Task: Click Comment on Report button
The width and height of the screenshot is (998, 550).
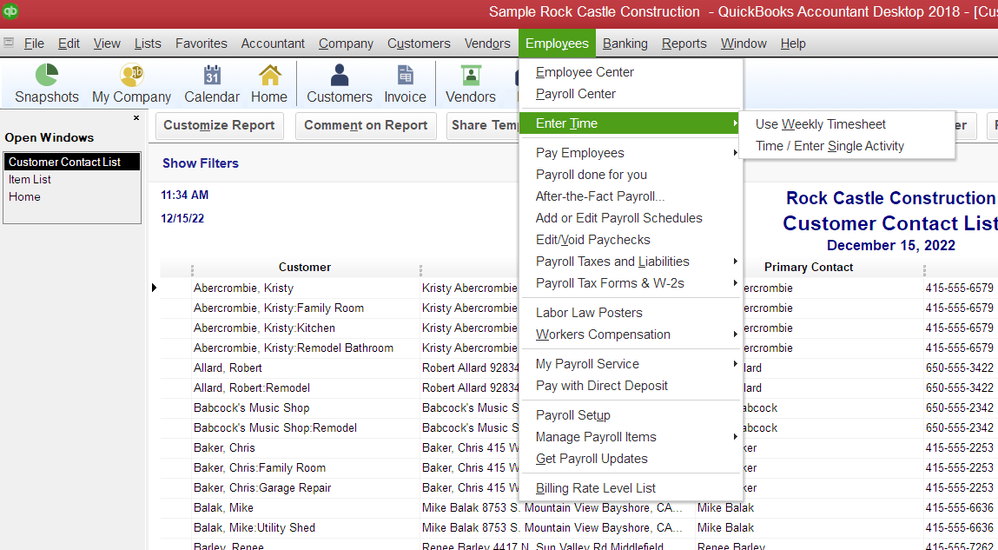Action: pos(365,125)
